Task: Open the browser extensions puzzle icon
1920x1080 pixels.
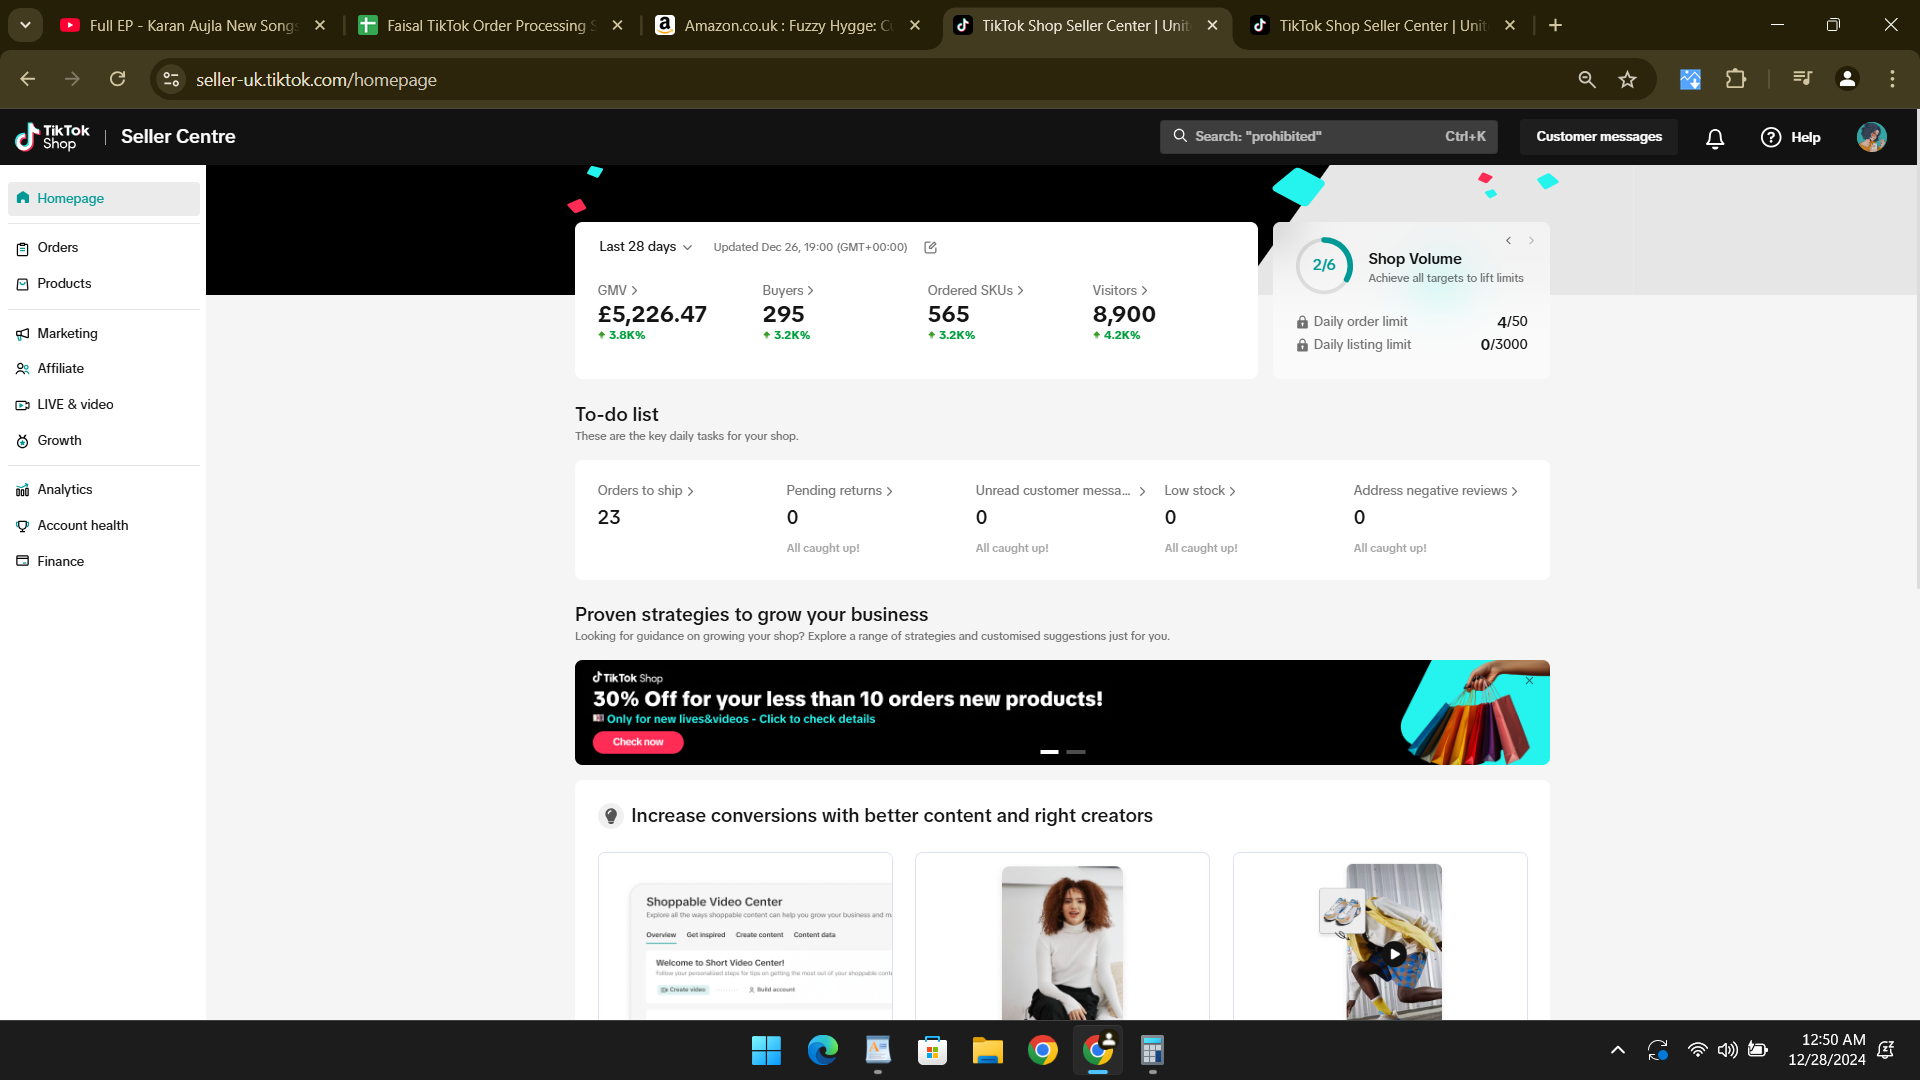Action: coord(1736,79)
